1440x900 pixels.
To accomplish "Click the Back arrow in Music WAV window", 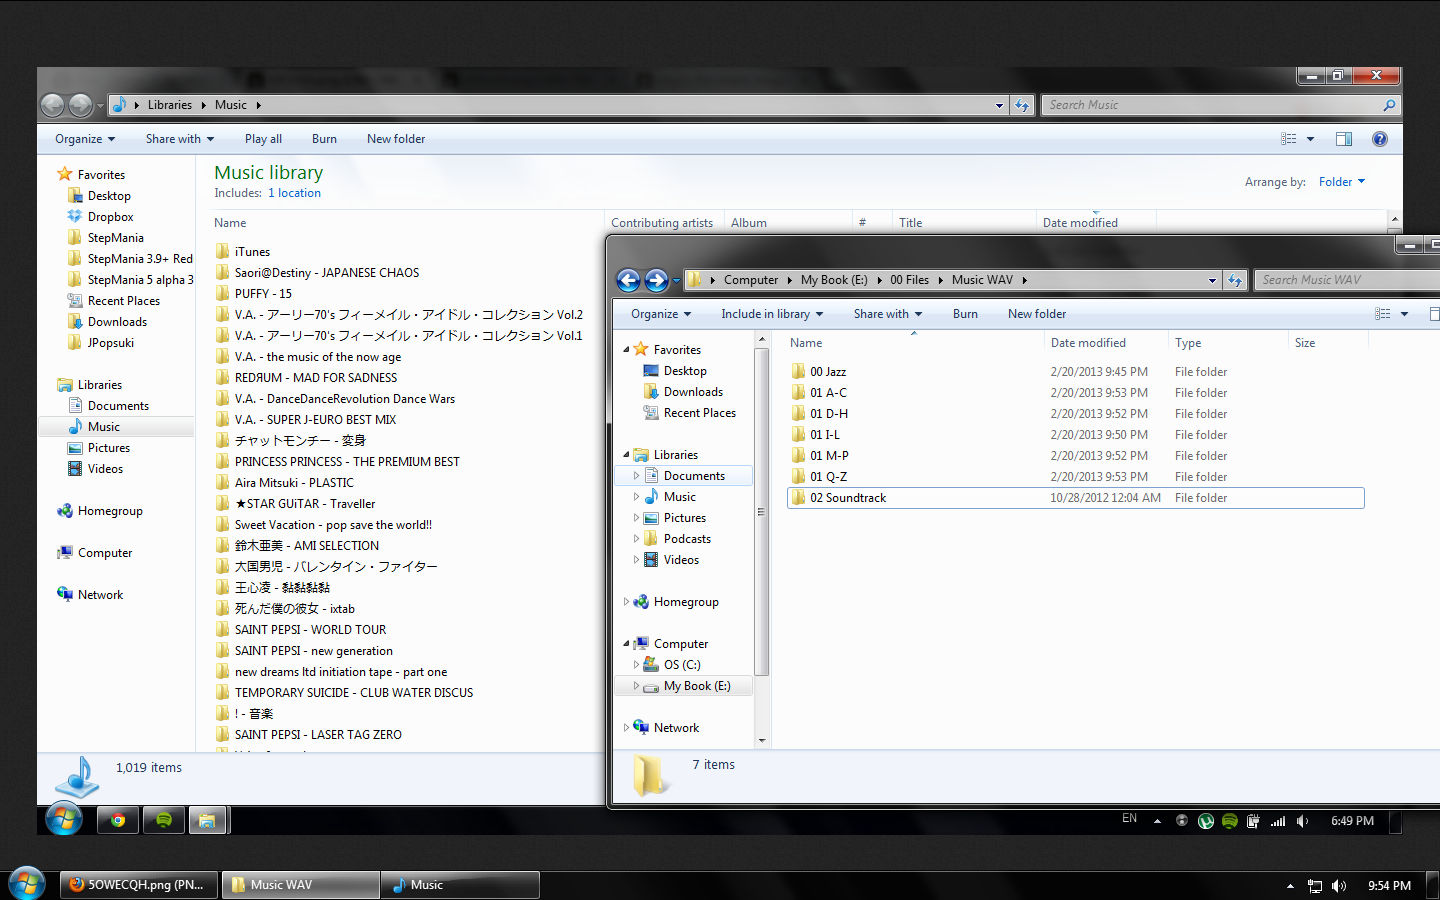I will [x=628, y=280].
